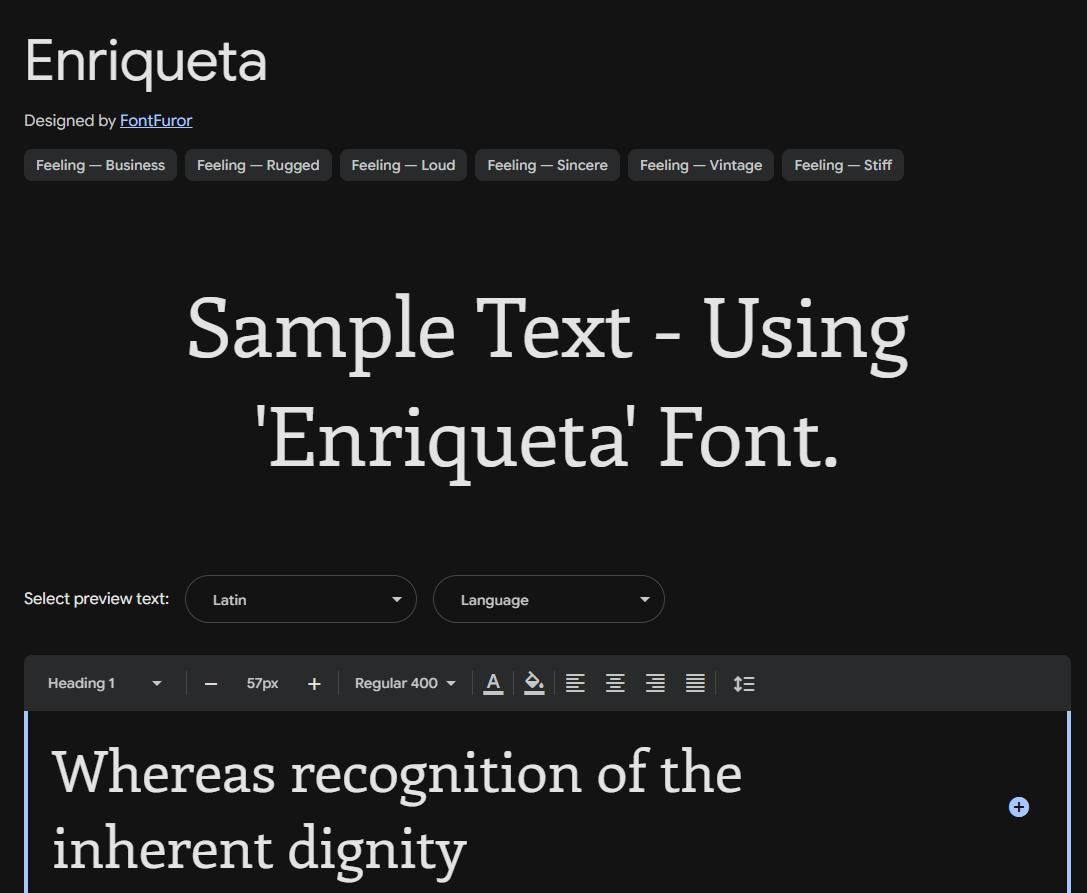Open the line height spacing control
The height and width of the screenshot is (893, 1087).
tap(744, 684)
